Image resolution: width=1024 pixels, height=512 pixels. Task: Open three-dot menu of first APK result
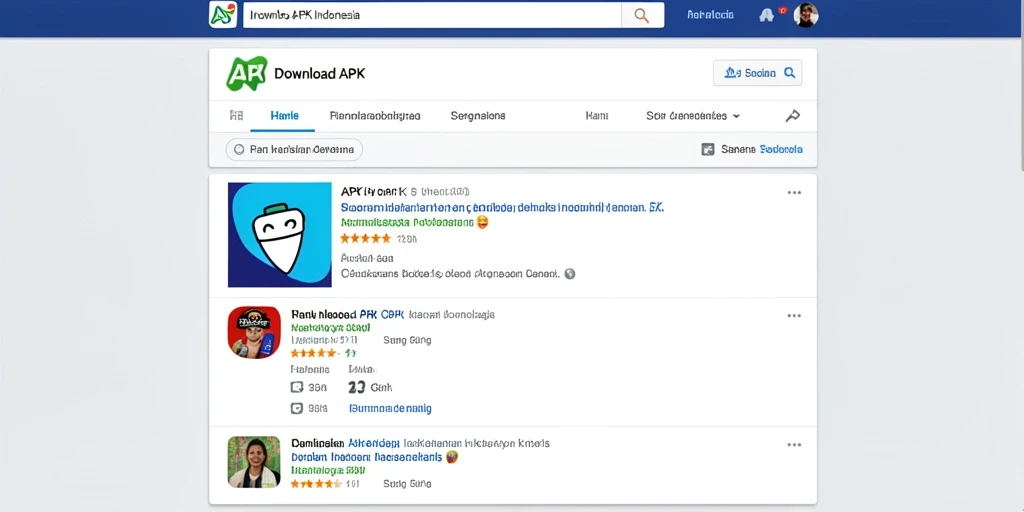click(794, 193)
